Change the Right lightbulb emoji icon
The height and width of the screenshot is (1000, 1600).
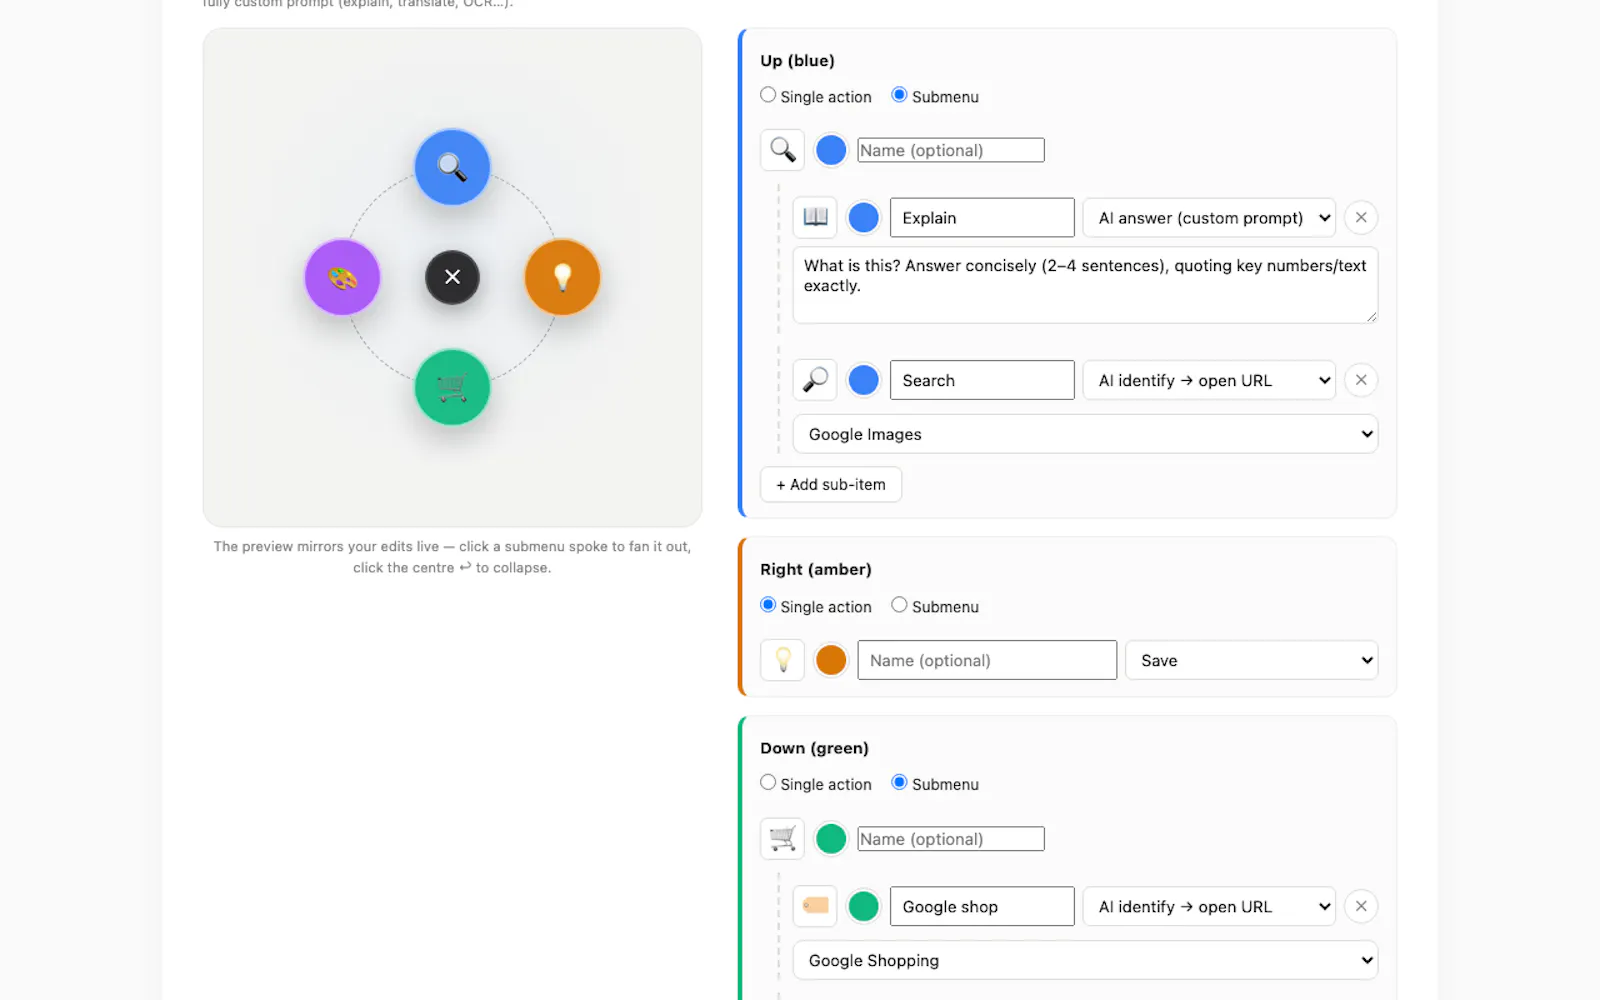(782, 660)
